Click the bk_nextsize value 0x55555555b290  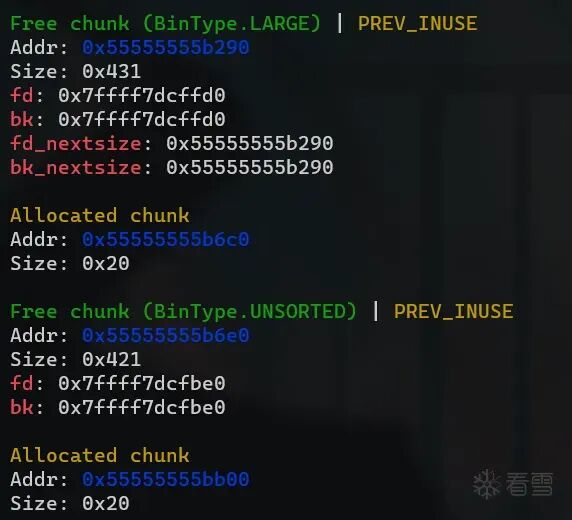(250, 167)
